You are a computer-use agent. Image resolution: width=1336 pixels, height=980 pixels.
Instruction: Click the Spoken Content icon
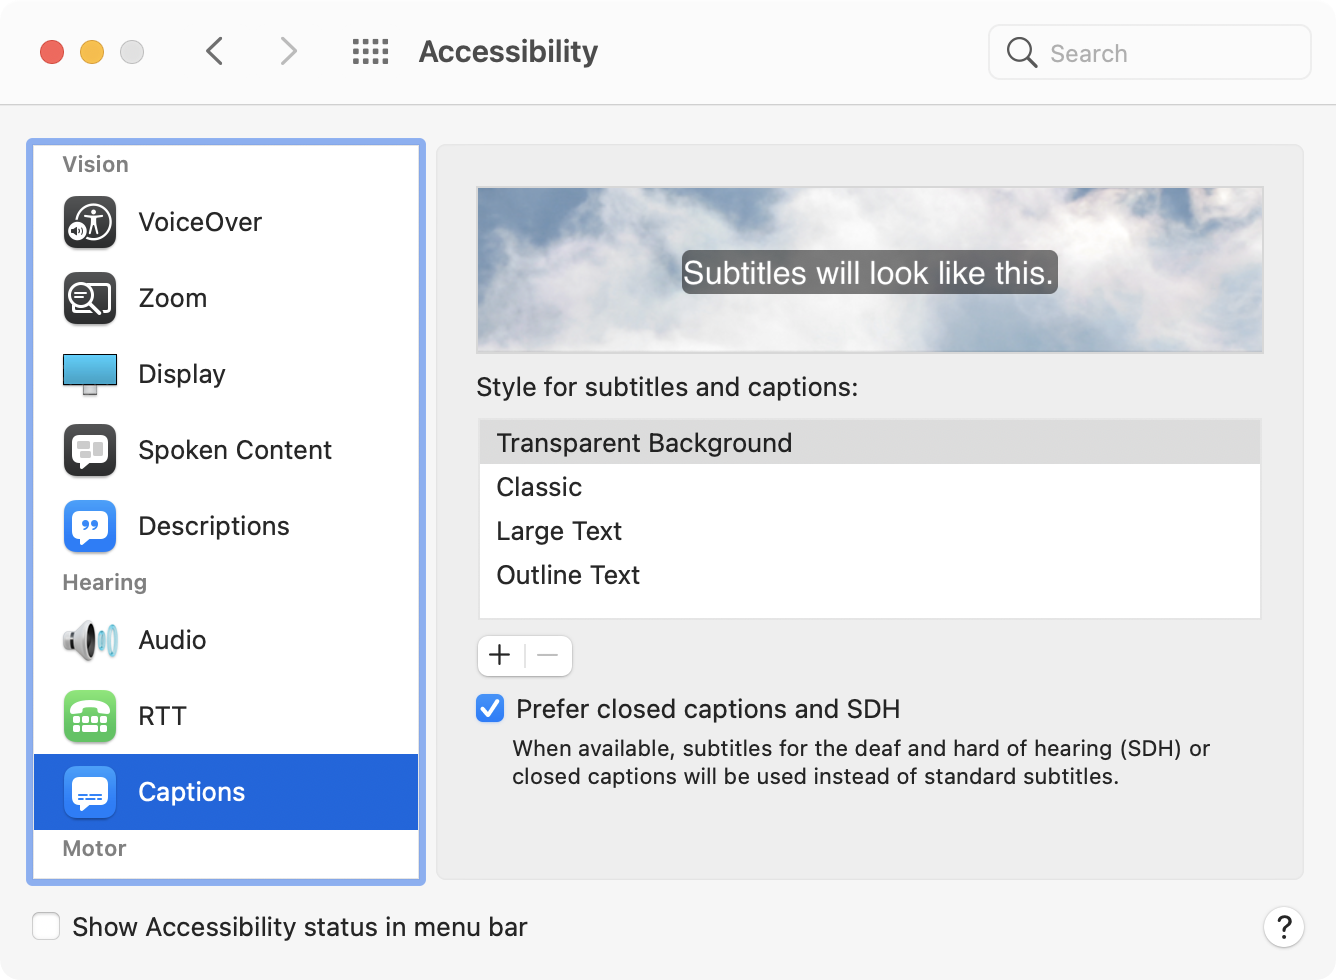pyautogui.click(x=90, y=450)
